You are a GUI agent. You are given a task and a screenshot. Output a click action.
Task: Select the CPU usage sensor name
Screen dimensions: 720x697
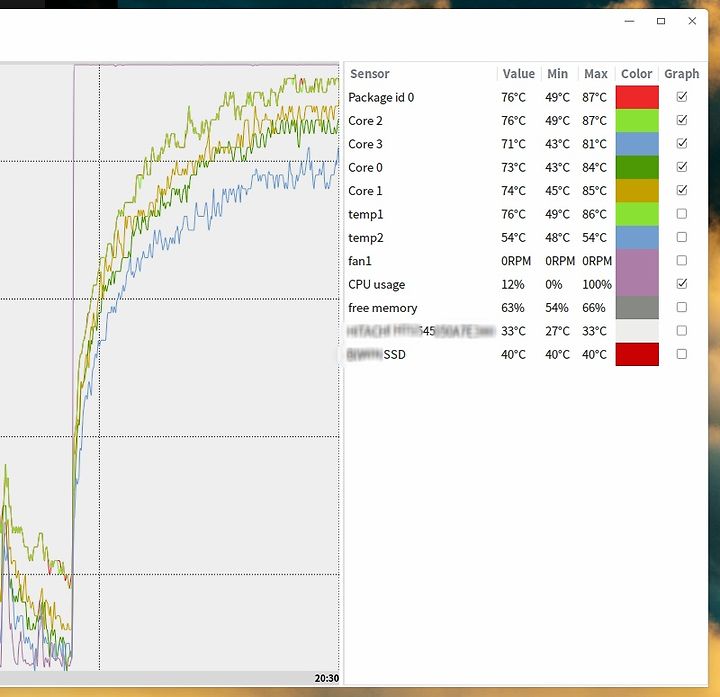[377, 285]
